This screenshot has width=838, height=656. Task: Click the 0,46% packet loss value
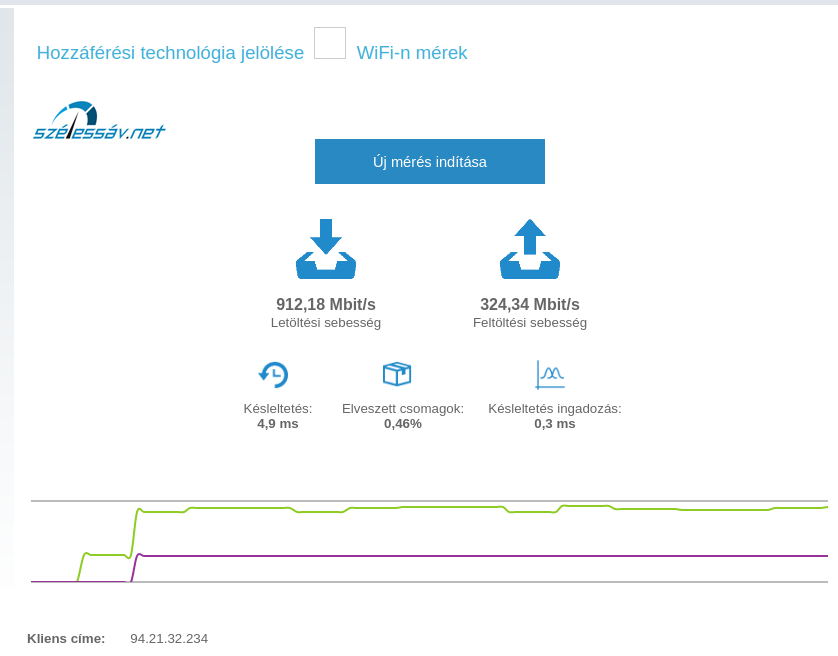(x=403, y=423)
